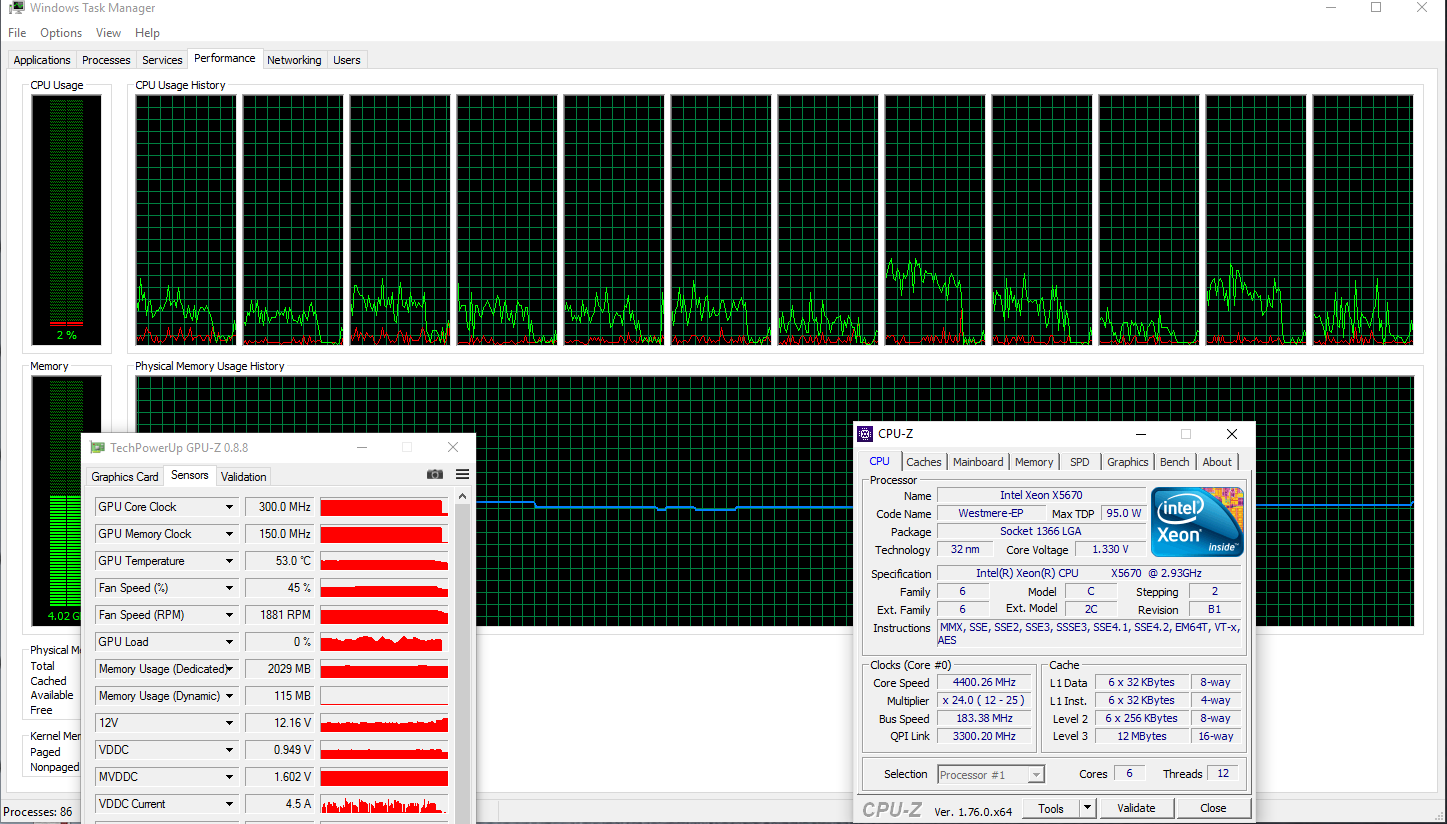Switch to the Networking tab
The height and width of the screenshot is (824, 1447).
(x=294, y=60)
